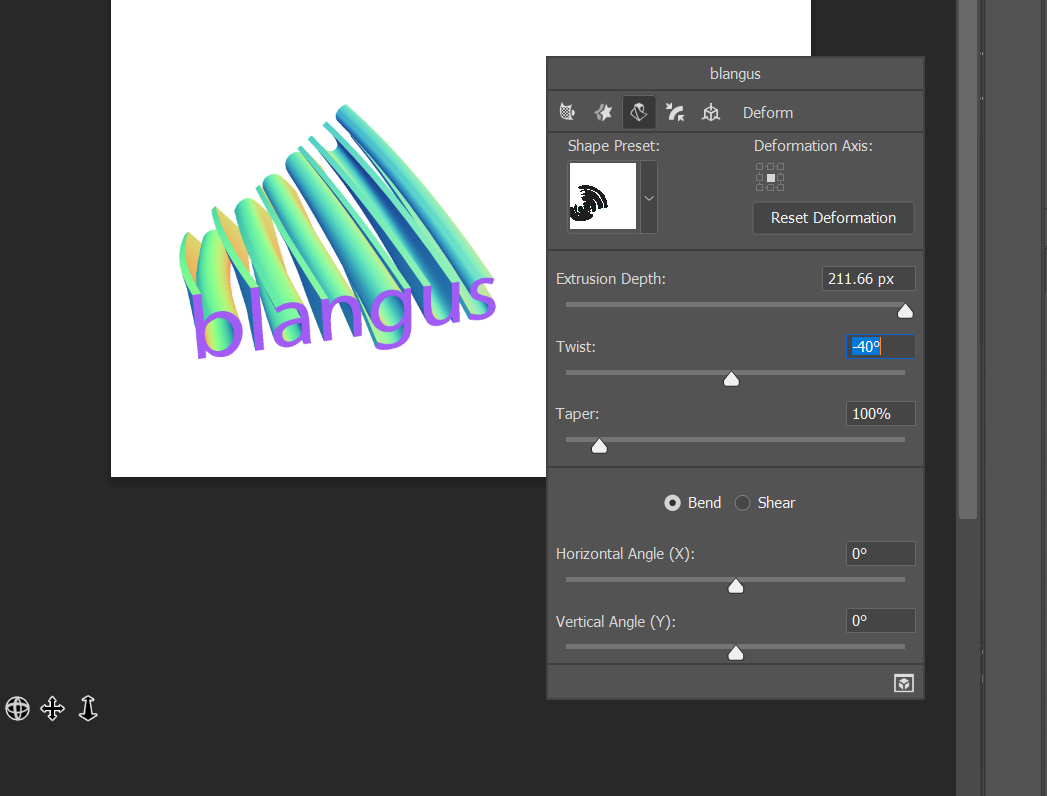Open the Coordinates cube icon
Image resolution: width=1047 pixels, height=796 pixels.
pyautogui.click(x=711, y=112)
